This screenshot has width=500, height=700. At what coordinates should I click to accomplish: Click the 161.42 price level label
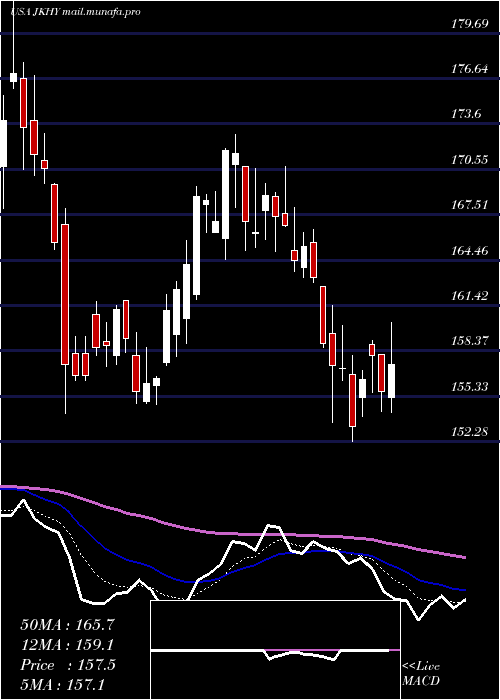tap(470, 296)
